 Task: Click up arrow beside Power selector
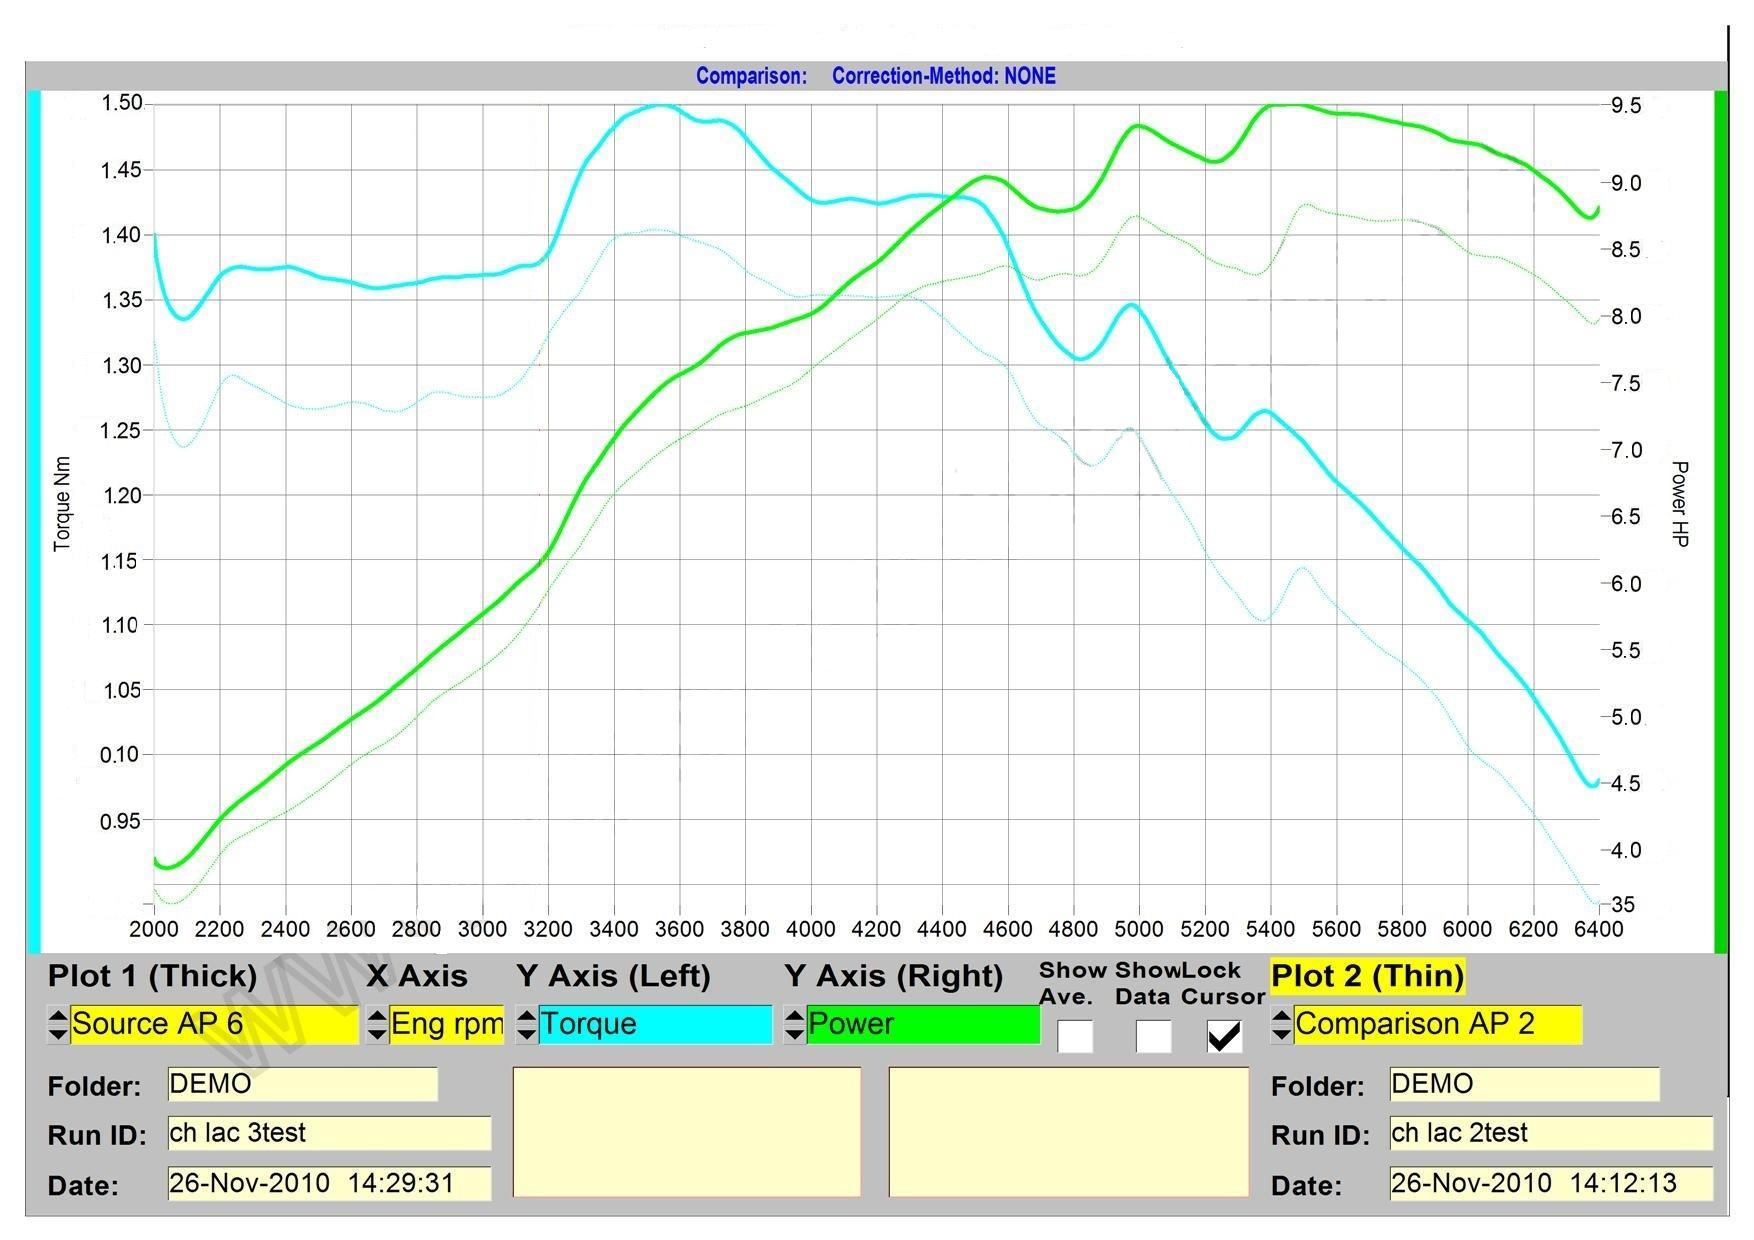pyautogui.click(x=794, y=1016)
